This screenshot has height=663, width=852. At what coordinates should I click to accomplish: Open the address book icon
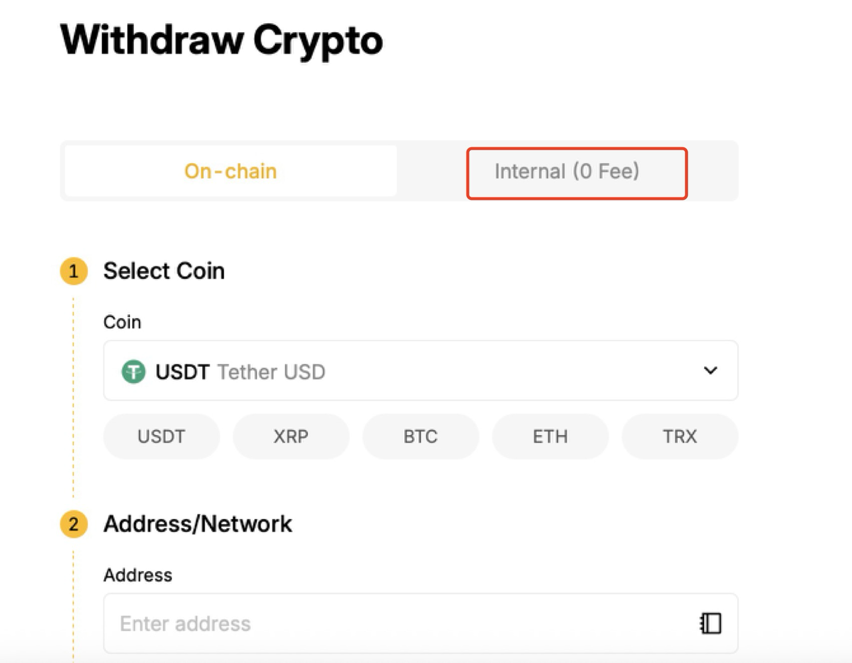[x=710, y=623]
